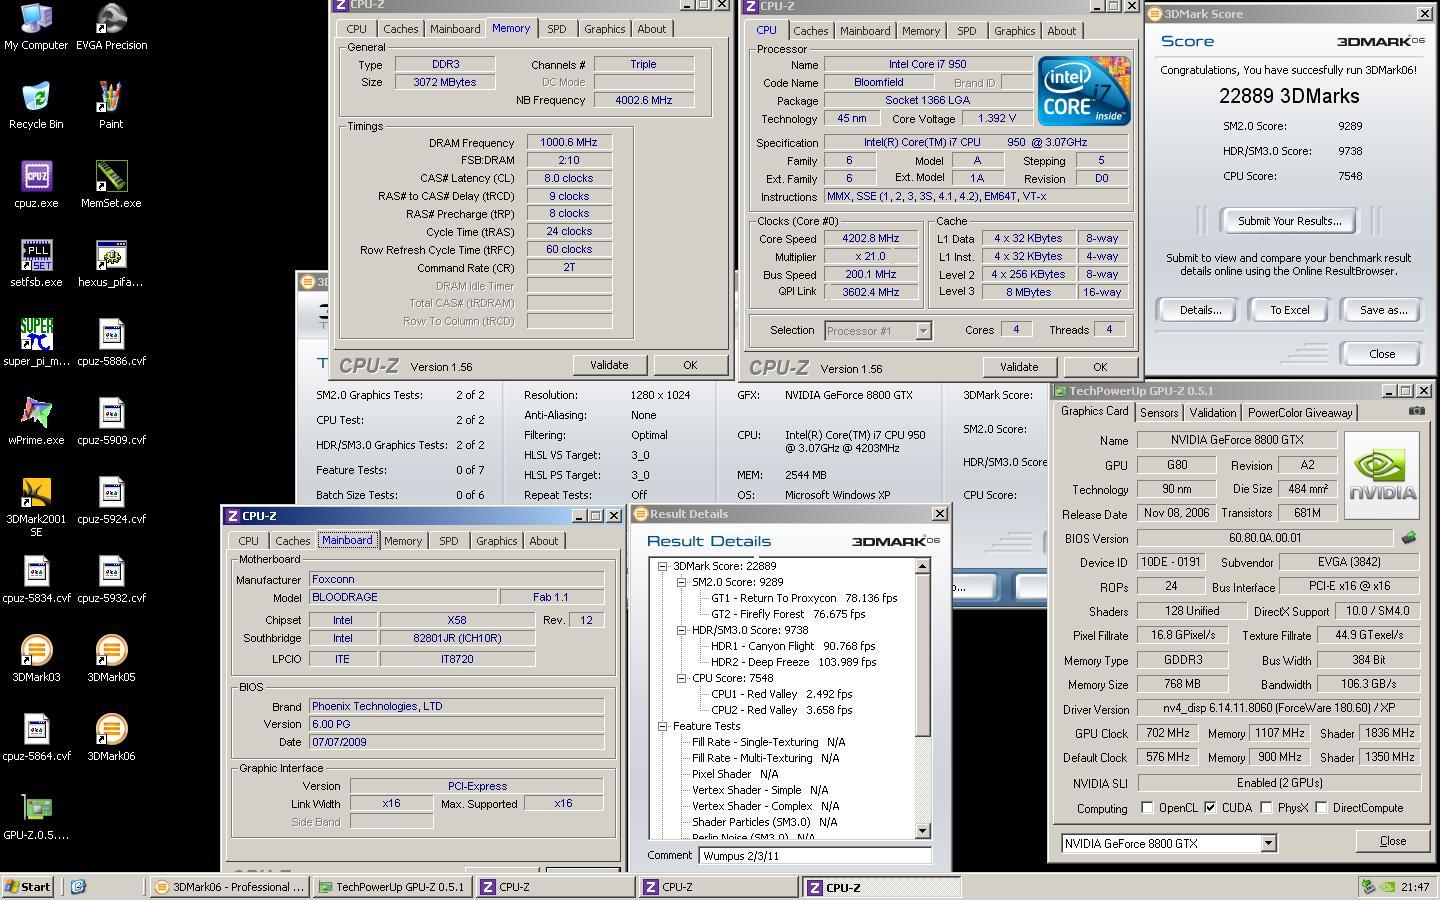Select the cpuz-5932.cvf file icon

(111, 580)
